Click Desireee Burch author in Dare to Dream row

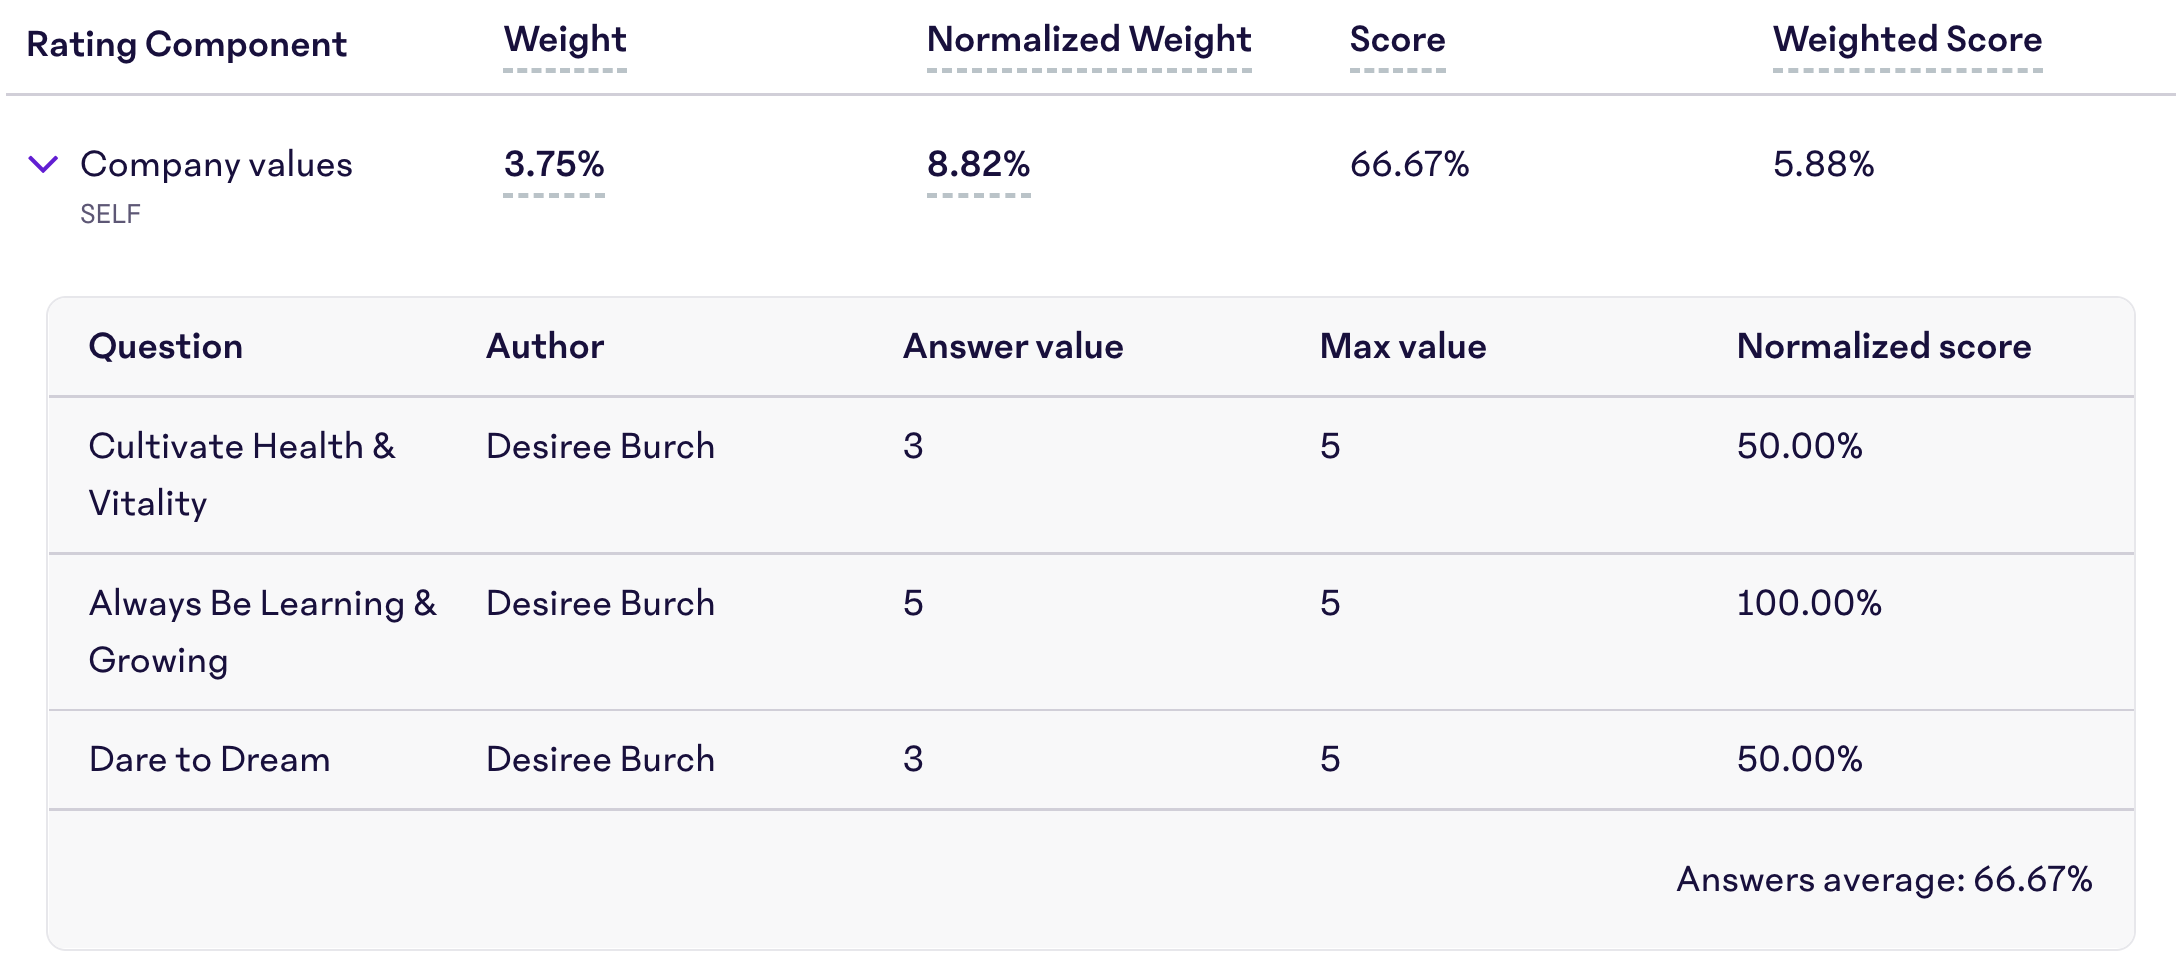tap(600, 759)
